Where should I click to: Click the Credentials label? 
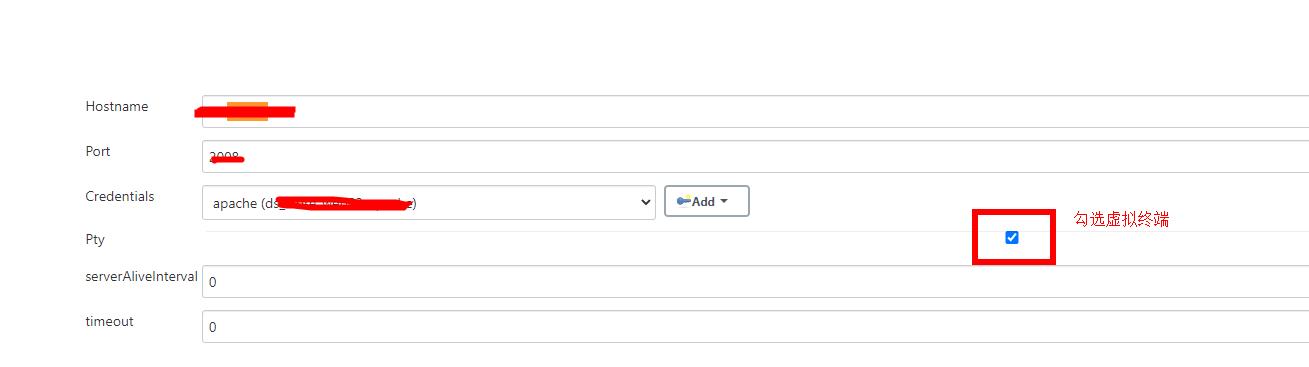coord(120,196)
